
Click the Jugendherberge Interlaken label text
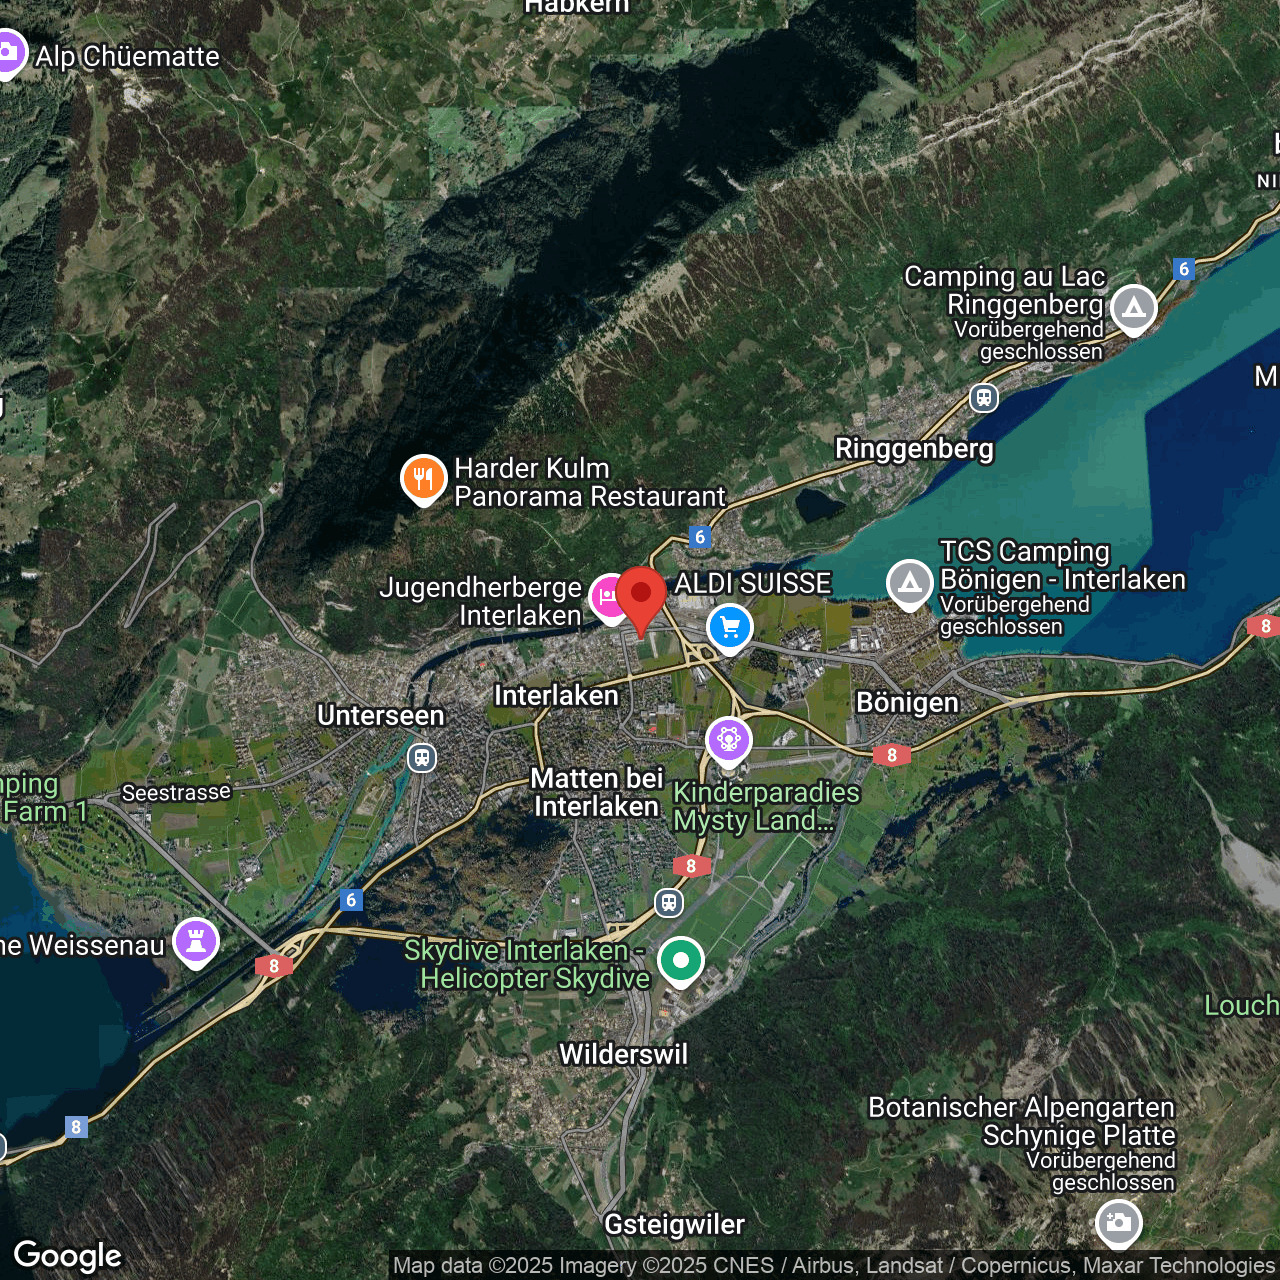pyautogui.click(x=480, y=601)
